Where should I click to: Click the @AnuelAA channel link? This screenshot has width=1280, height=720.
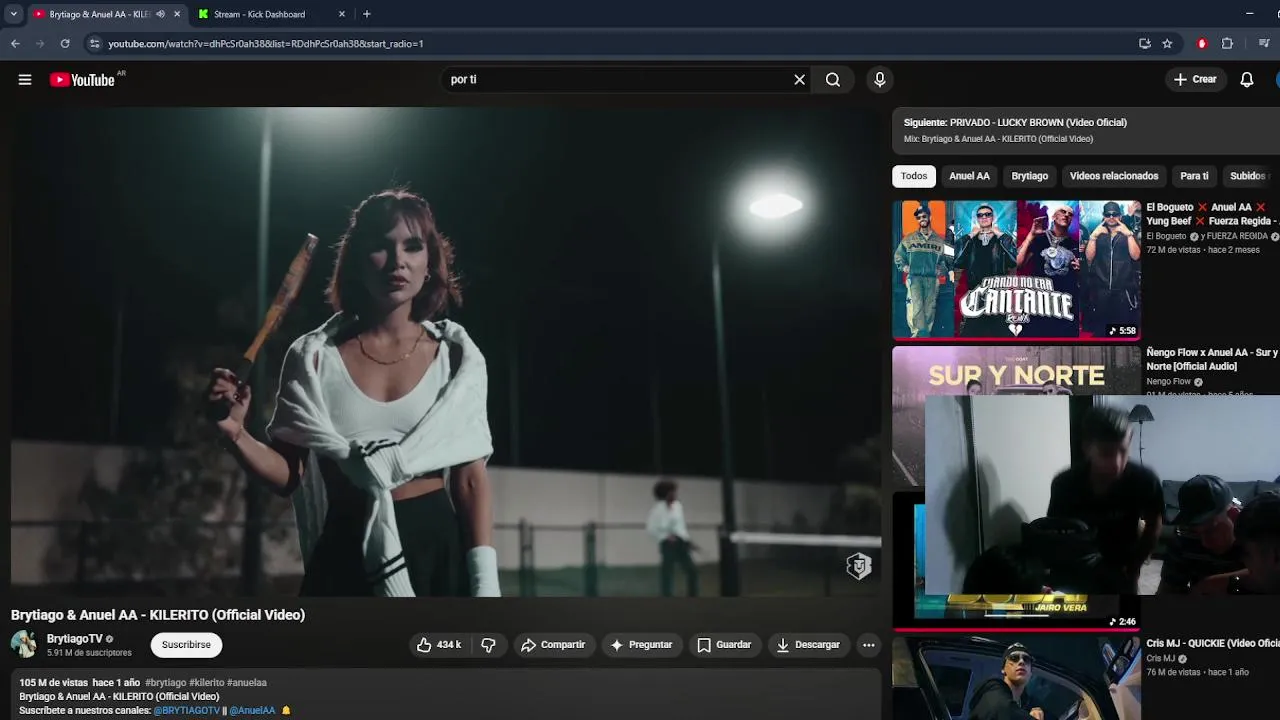pos(252,710)
